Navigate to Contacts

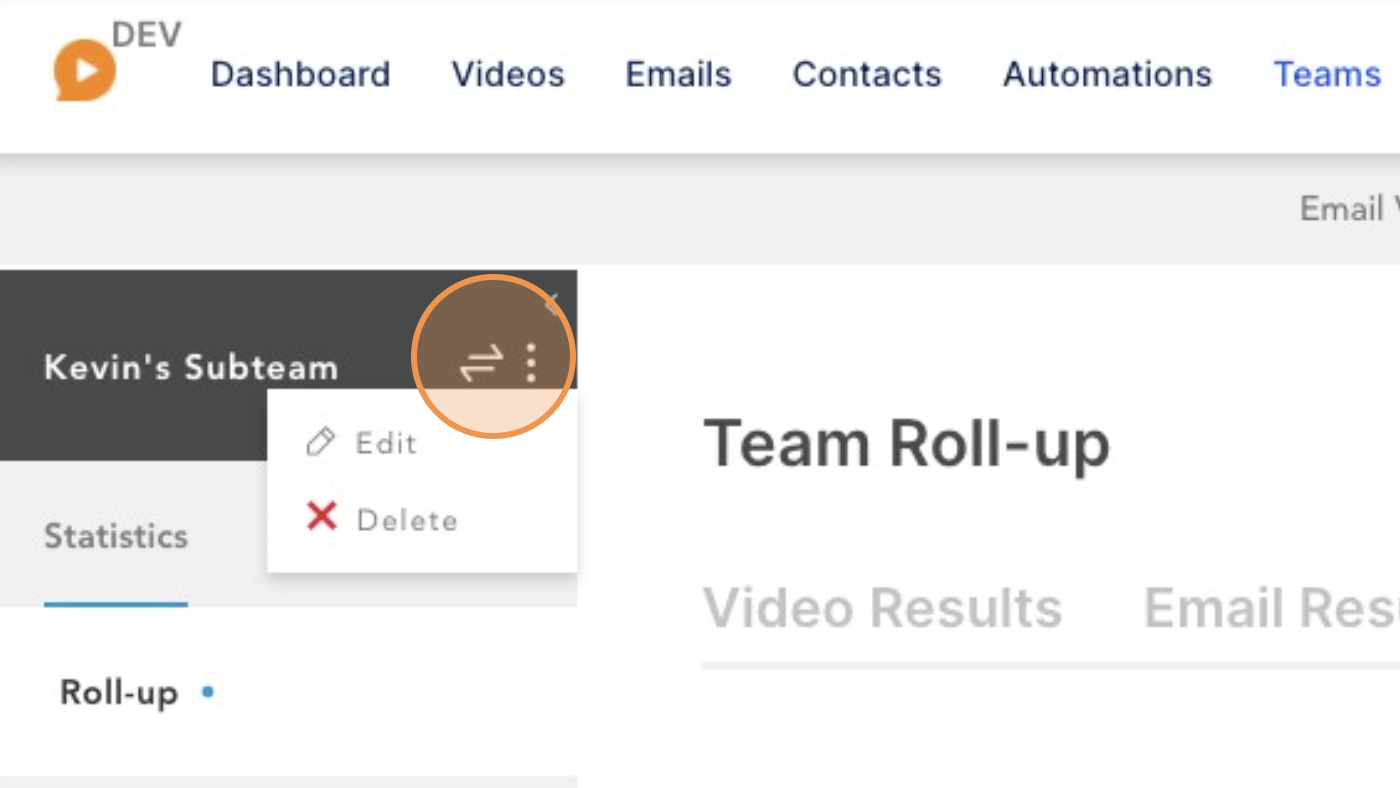[867, 74]
